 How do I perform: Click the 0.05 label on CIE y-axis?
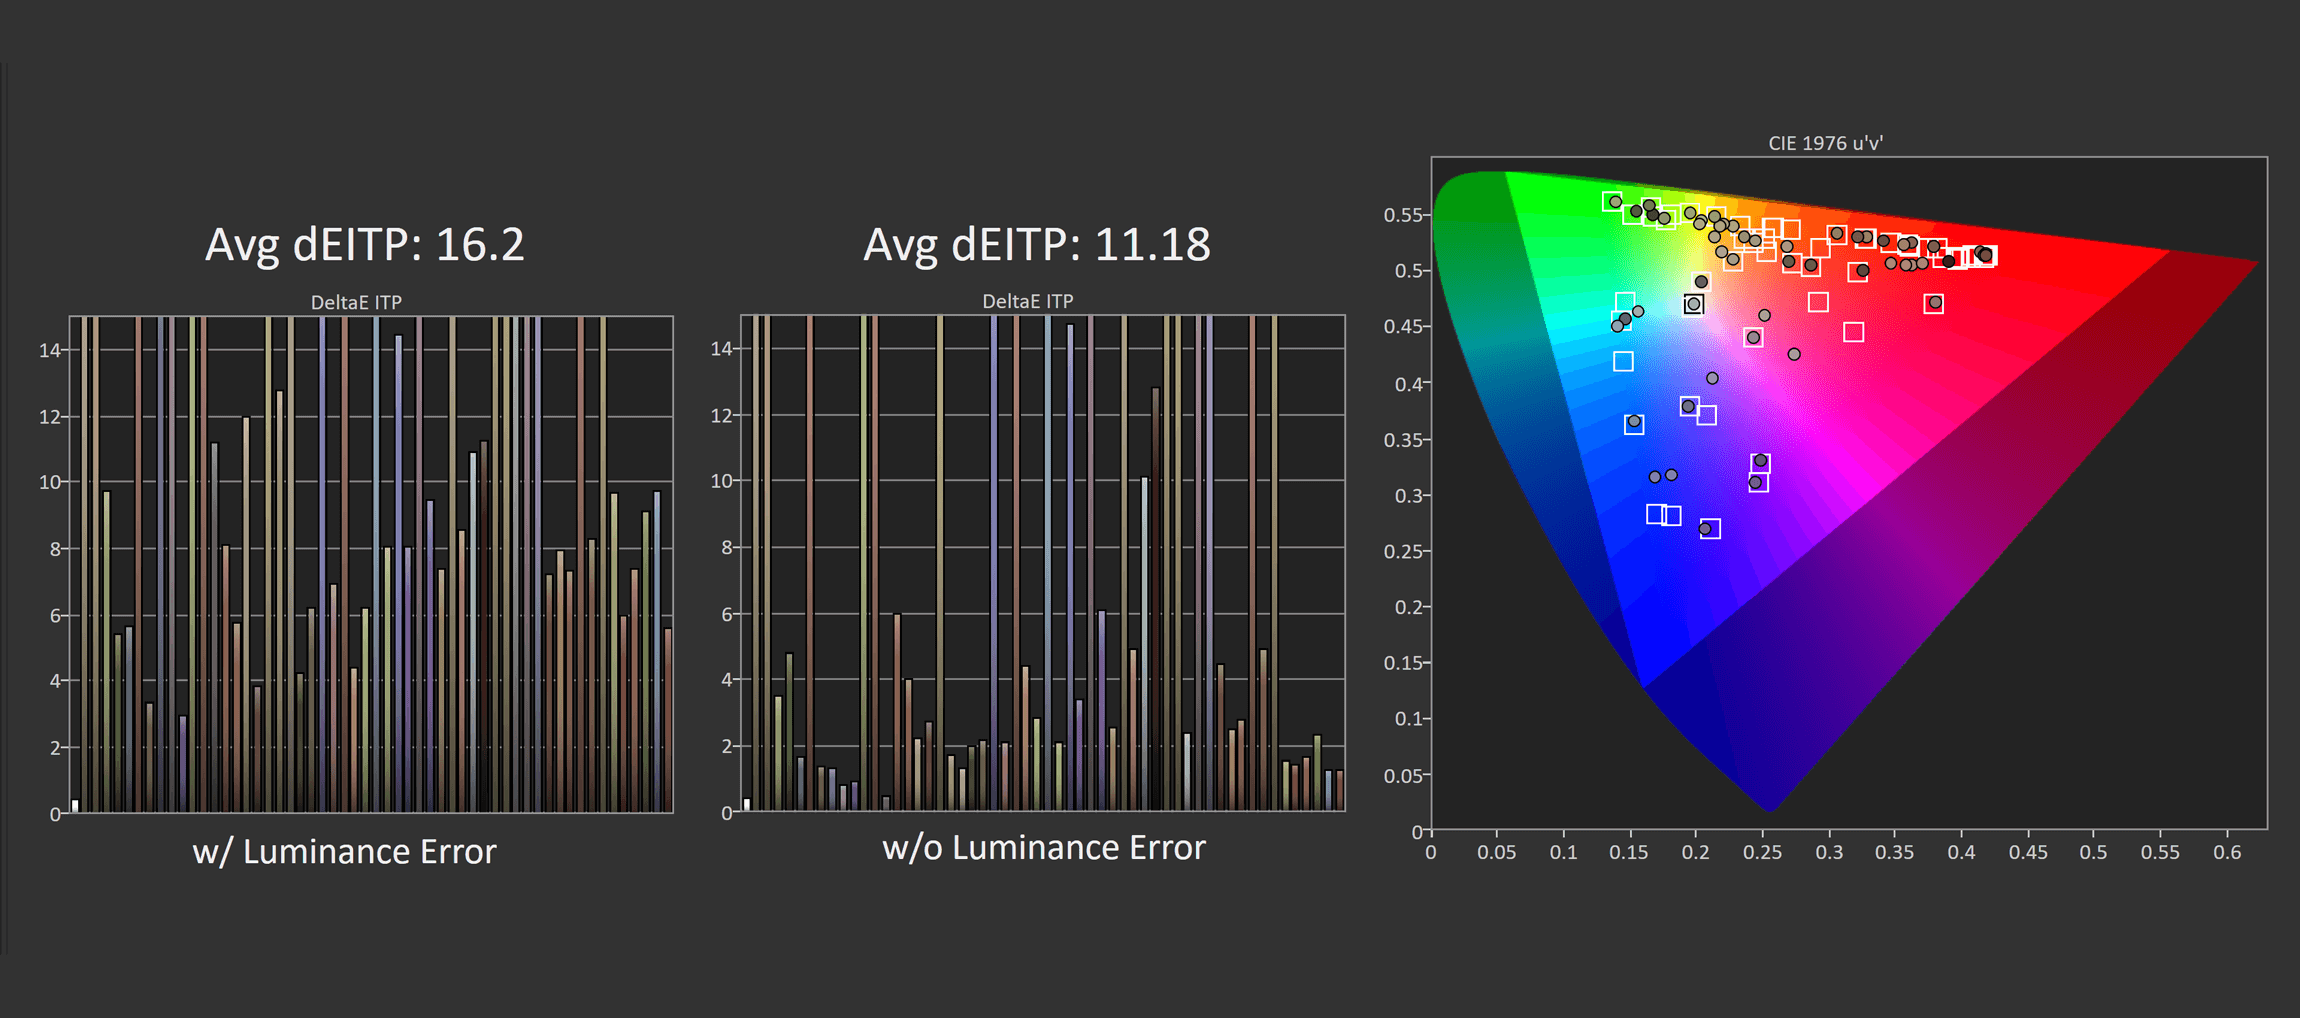1402,776
